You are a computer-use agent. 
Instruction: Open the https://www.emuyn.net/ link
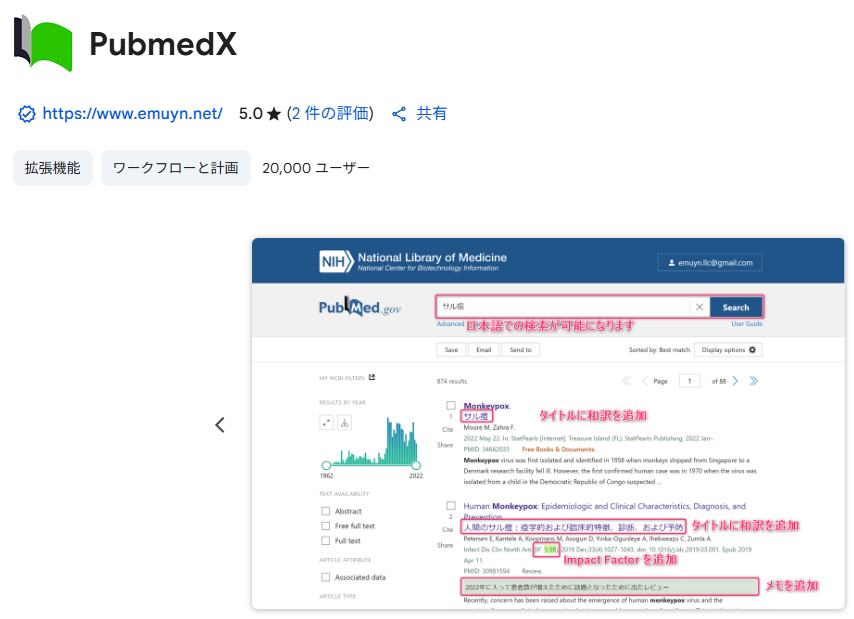[132, 114]
